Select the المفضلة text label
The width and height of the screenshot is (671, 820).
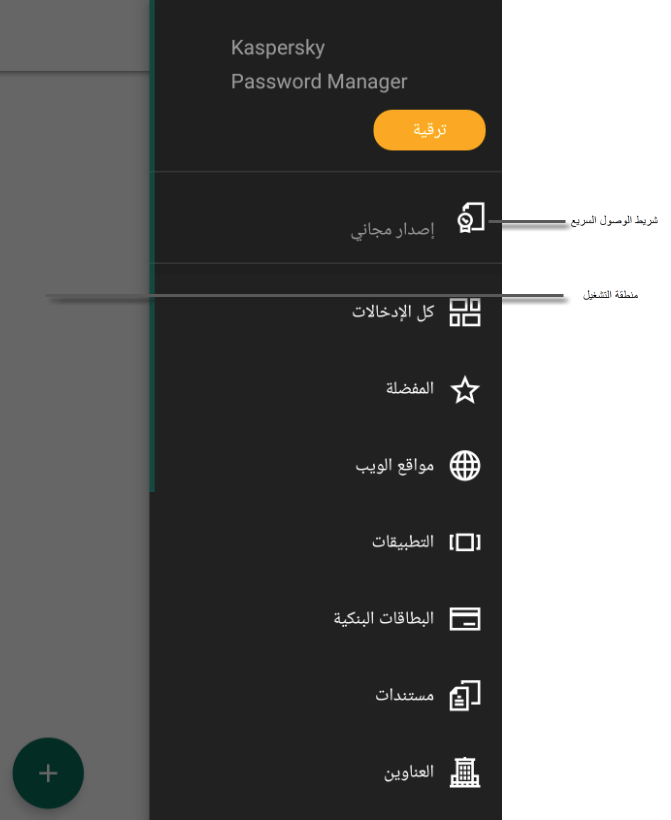[x=410, y=389]
